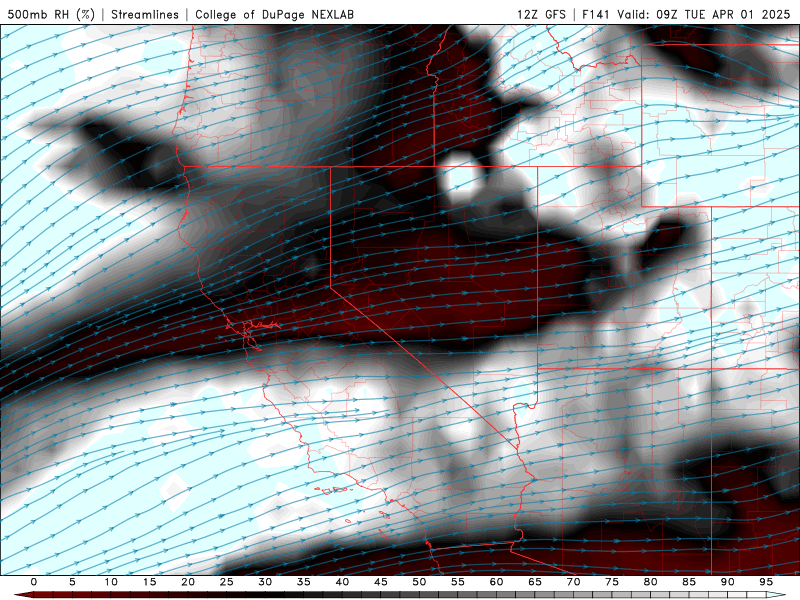Click the 35 label on the color scale
The height and width of the screenshot is (600, 800).
[304, 582]
